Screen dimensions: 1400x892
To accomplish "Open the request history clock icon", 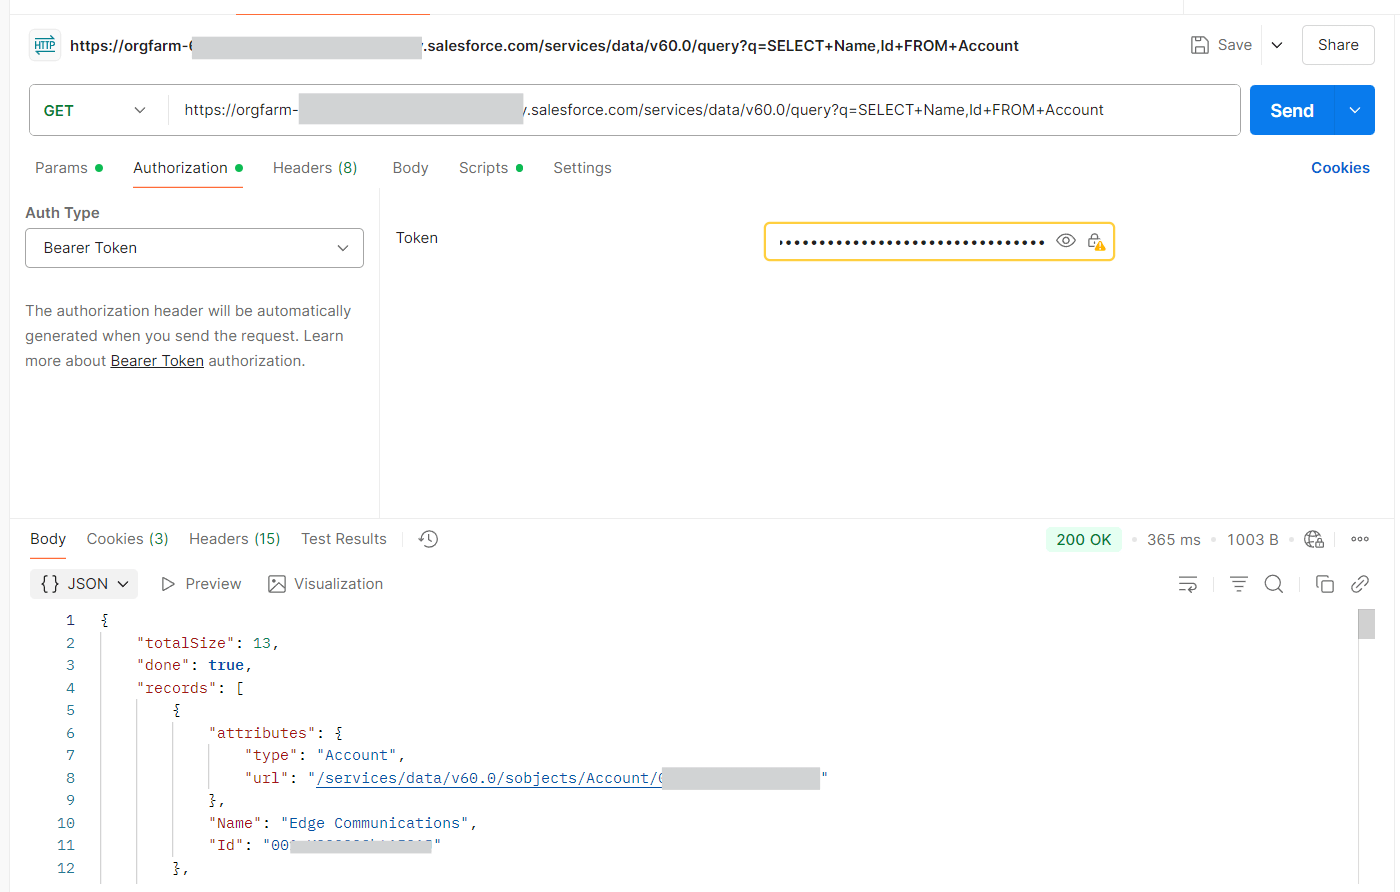I will pos(428,538).
